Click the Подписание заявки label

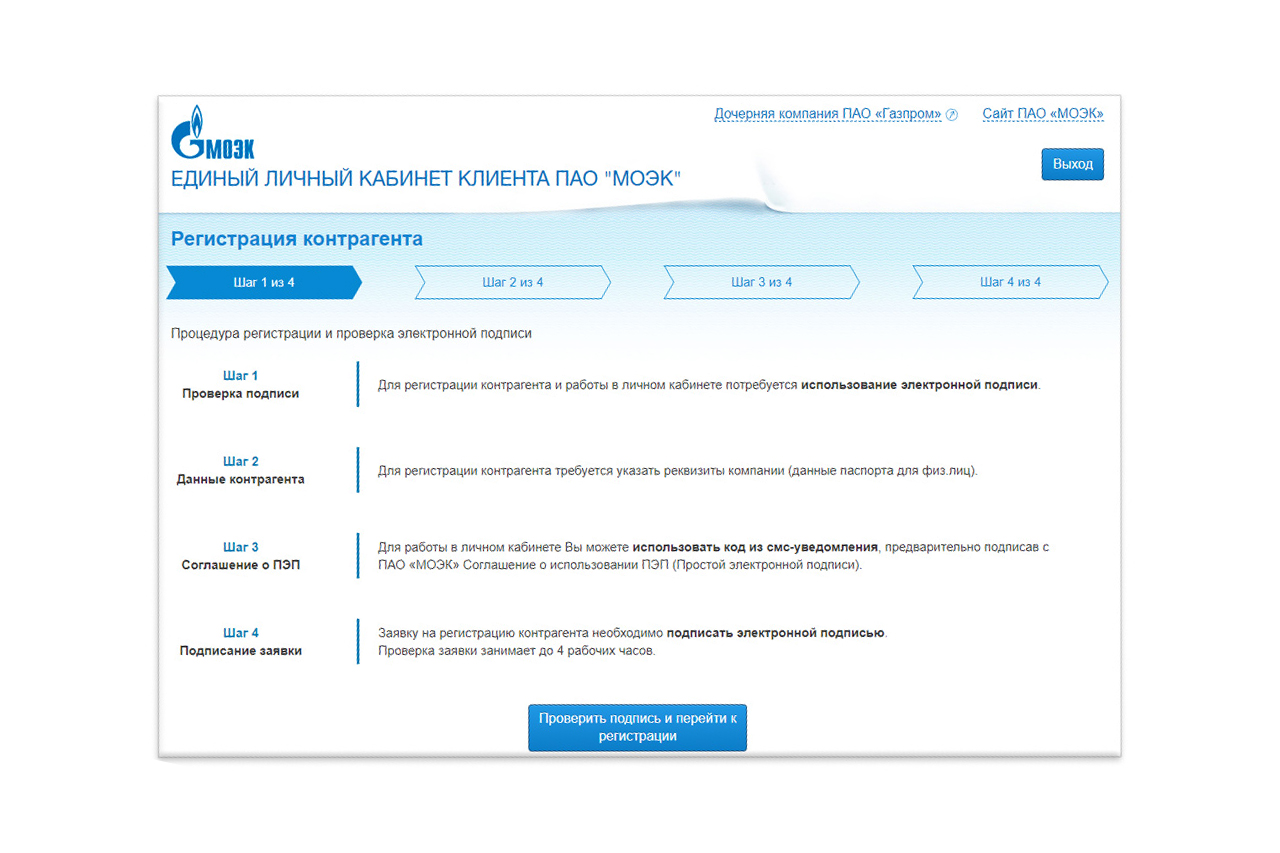pyautogui.click(x=240, y=651)
